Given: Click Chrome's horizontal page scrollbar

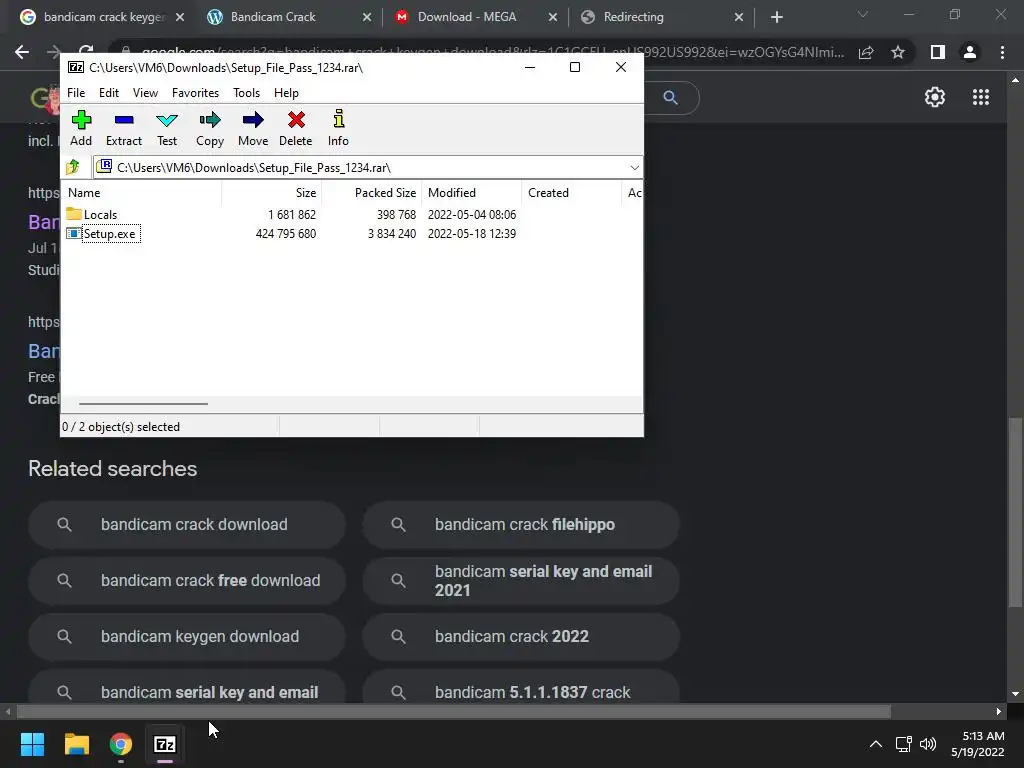Looking at the screenshot, I should pos(454,711).
